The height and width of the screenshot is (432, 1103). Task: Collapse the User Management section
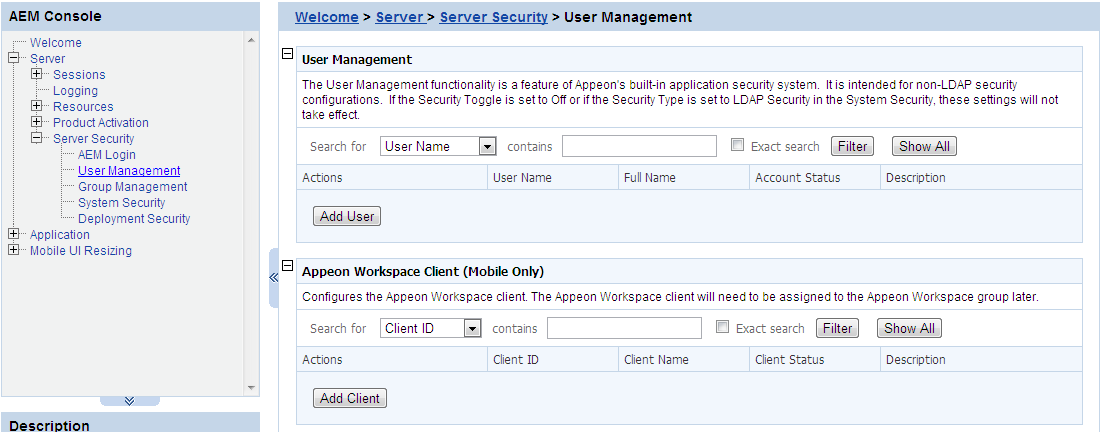[x=287, y=53]
